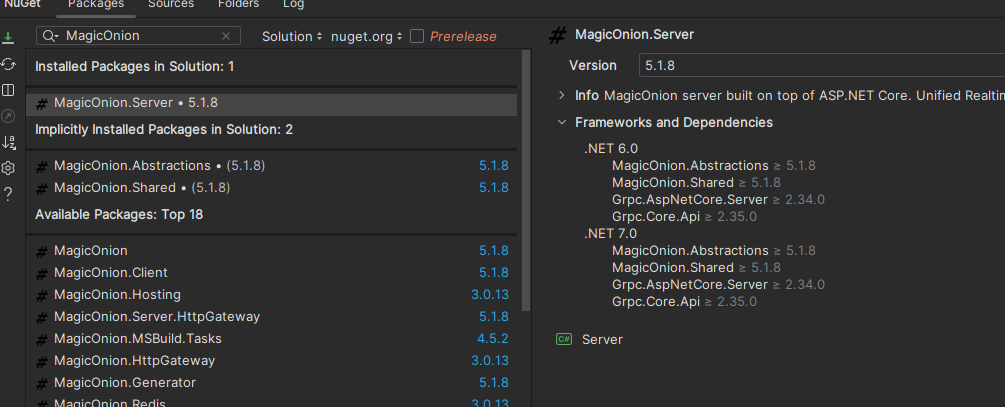Click the C# Server project icon

click(x=564, y=339)
